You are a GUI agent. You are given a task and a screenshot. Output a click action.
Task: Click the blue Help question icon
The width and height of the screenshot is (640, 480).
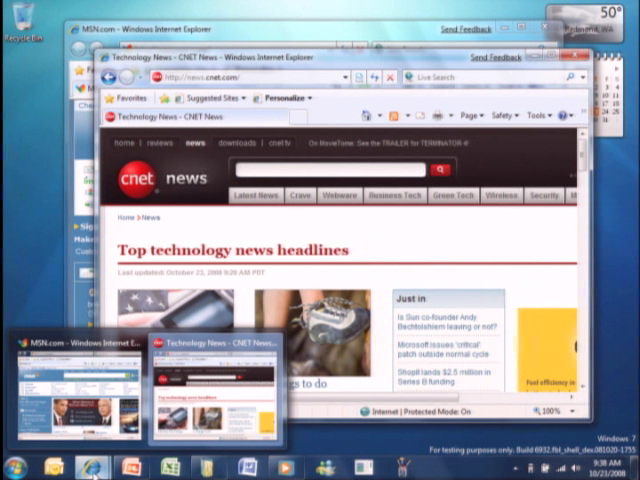[562, 116]
